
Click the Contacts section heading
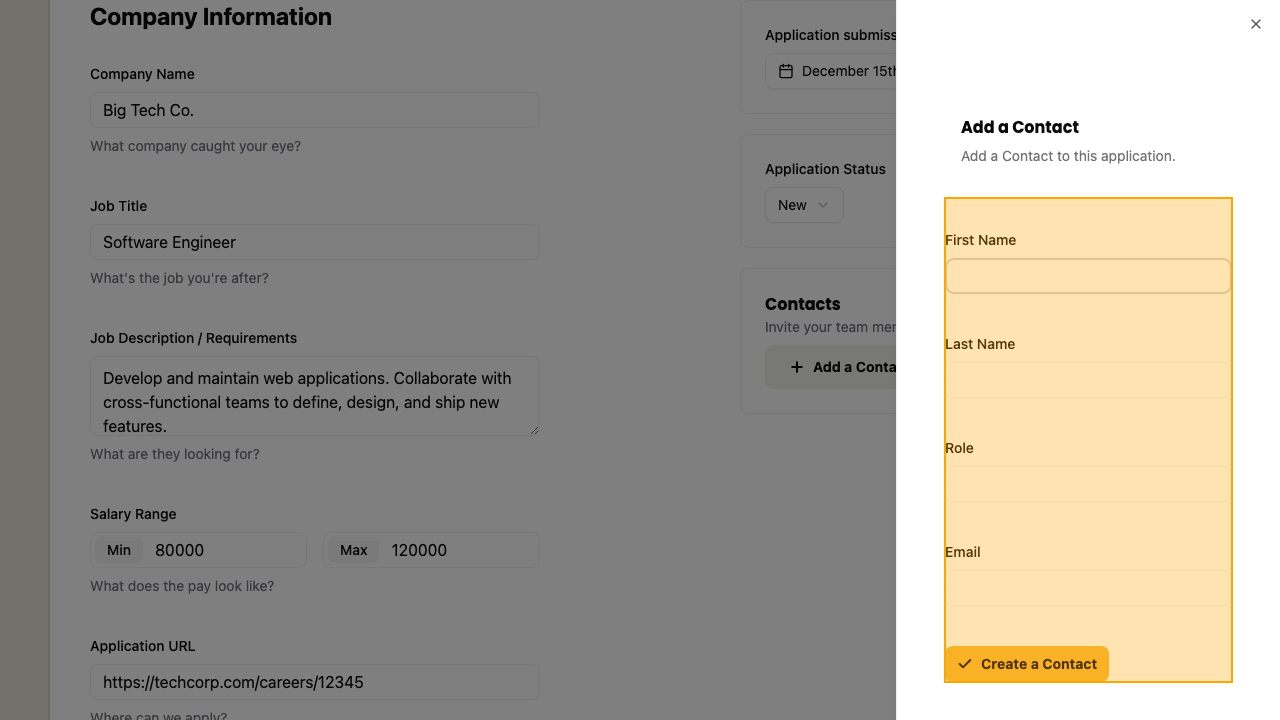click(x=803, y=304)
